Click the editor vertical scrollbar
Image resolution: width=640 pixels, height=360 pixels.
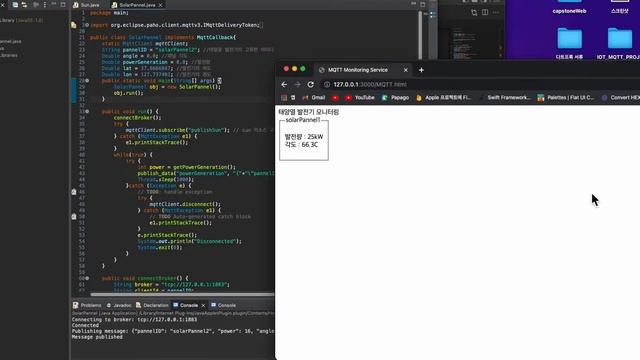[x=420, y=35]
